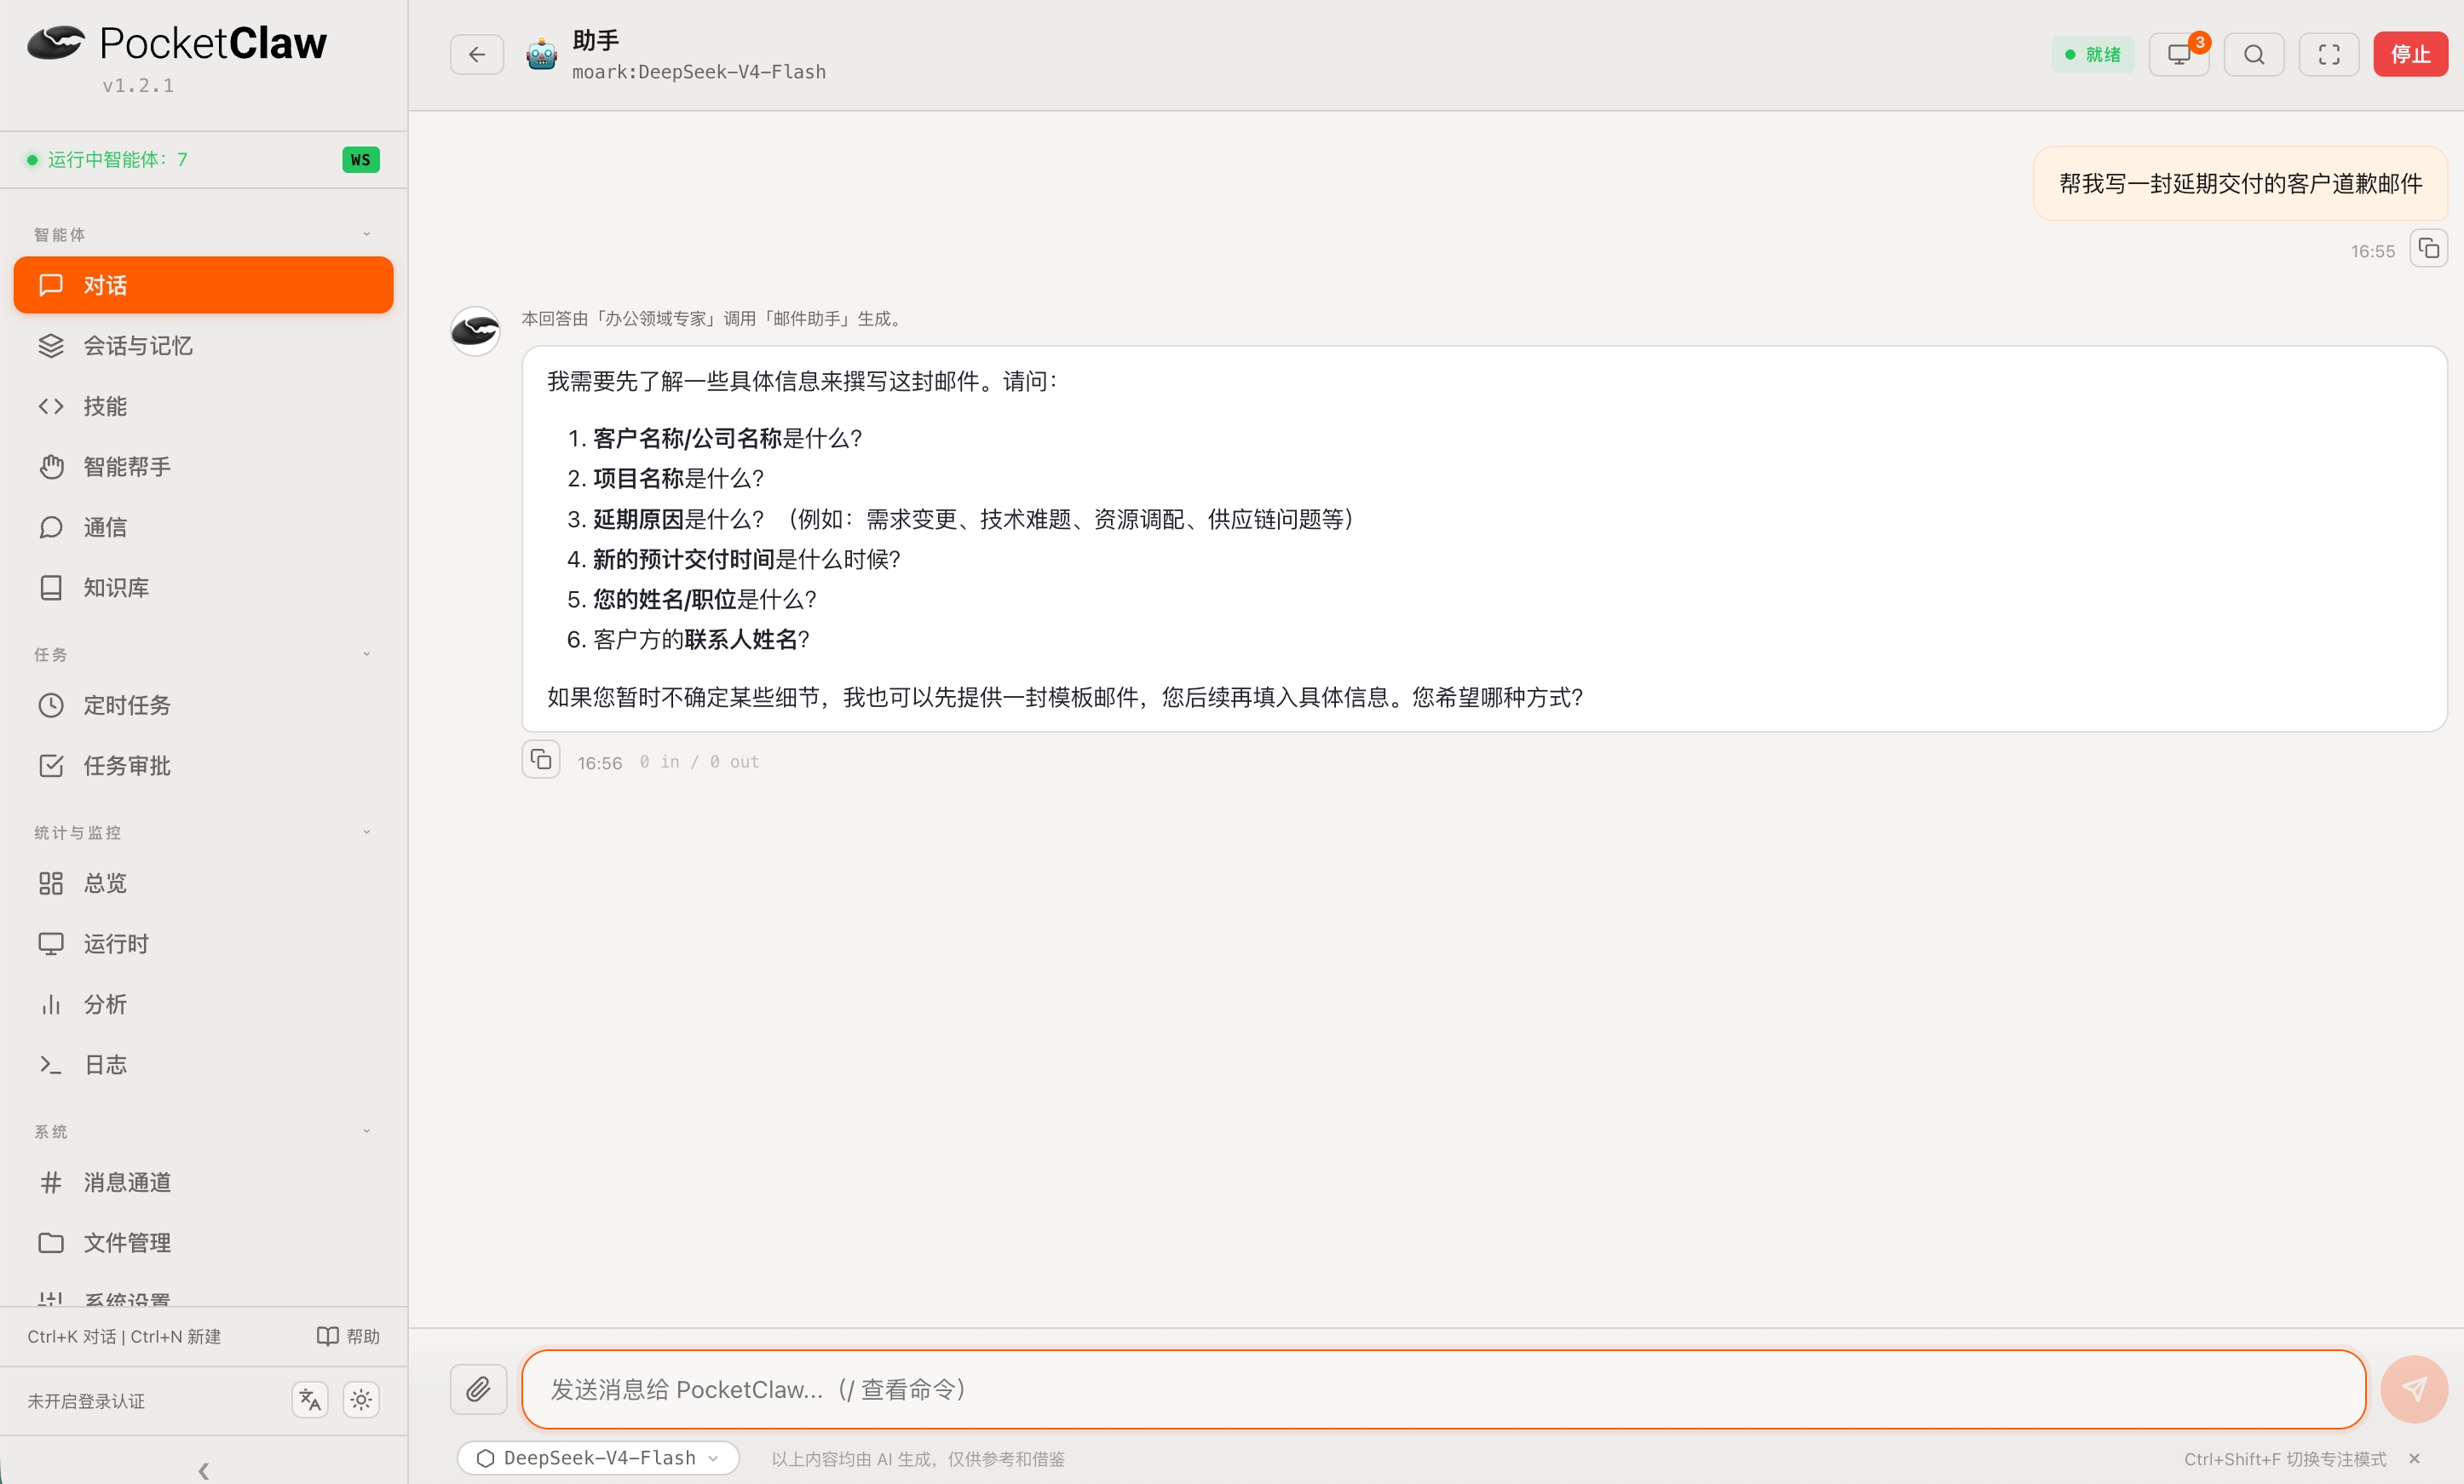Viewport: 2464px width, 1484px height.
Task: Collapse the 智能体 section chevron
Action: point(366,234)
